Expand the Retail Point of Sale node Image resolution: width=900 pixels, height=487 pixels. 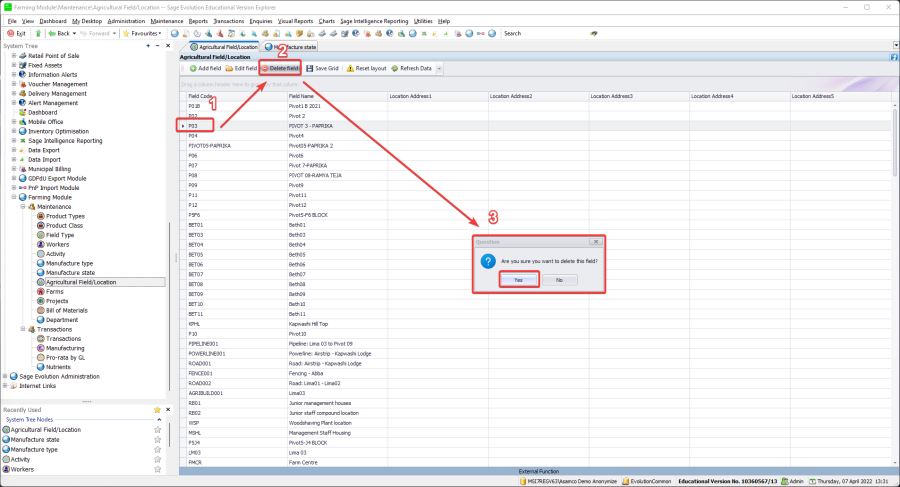point(14,55)
